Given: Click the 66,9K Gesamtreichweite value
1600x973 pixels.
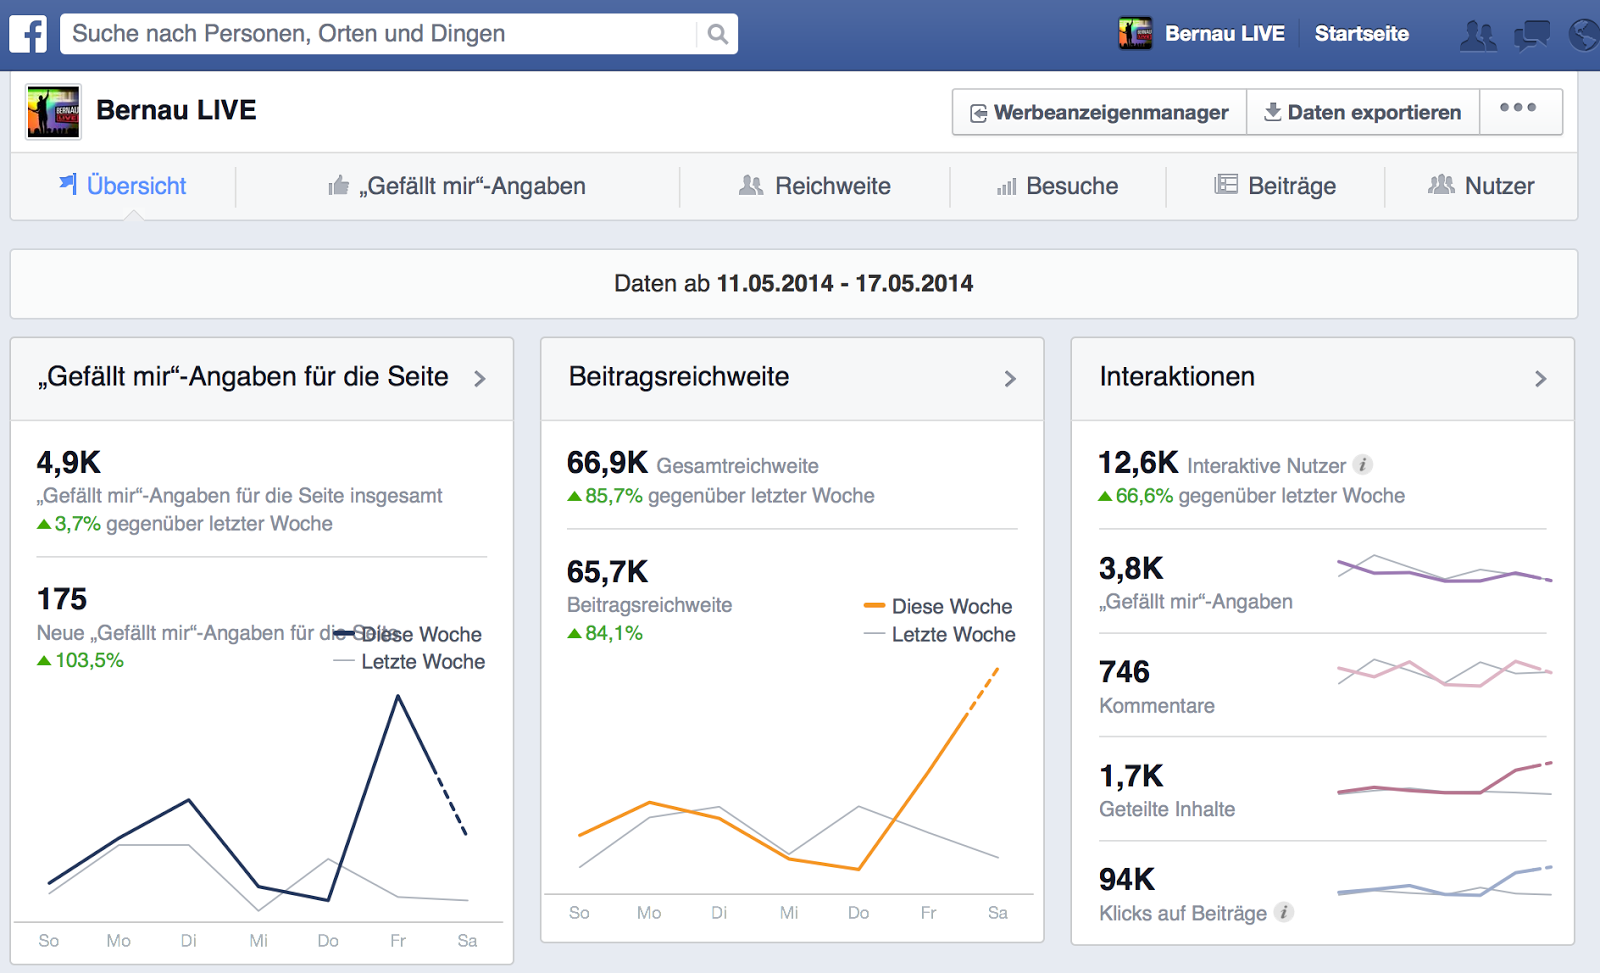Looking at the screenshot, I should (x=607, y=463).
